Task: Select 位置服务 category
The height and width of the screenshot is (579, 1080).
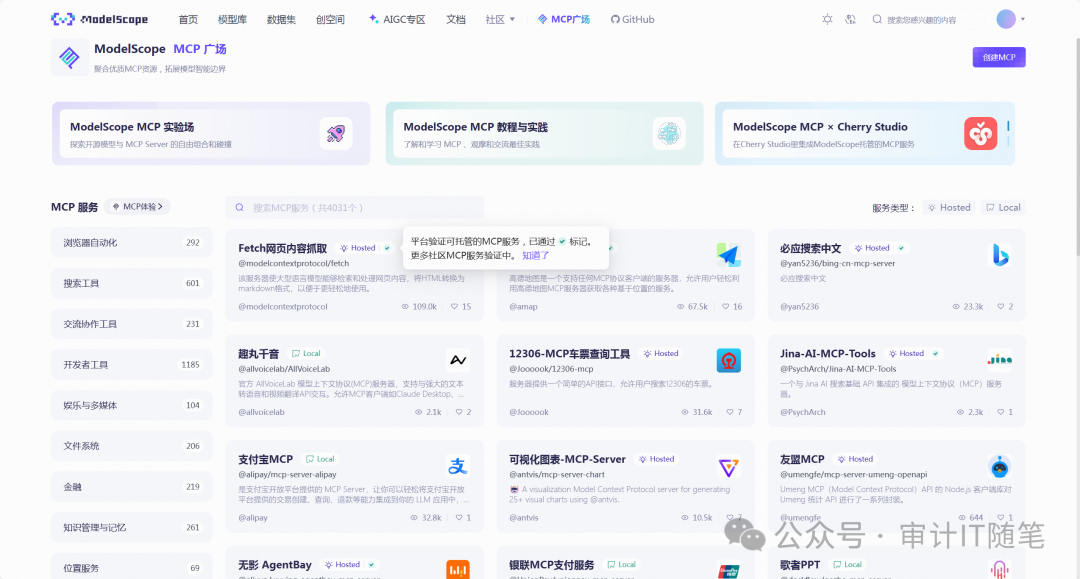Action: point(132,568)
